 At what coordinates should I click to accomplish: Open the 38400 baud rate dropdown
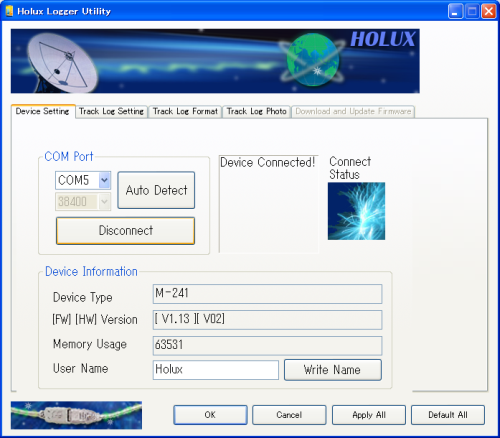pos(104,202)
